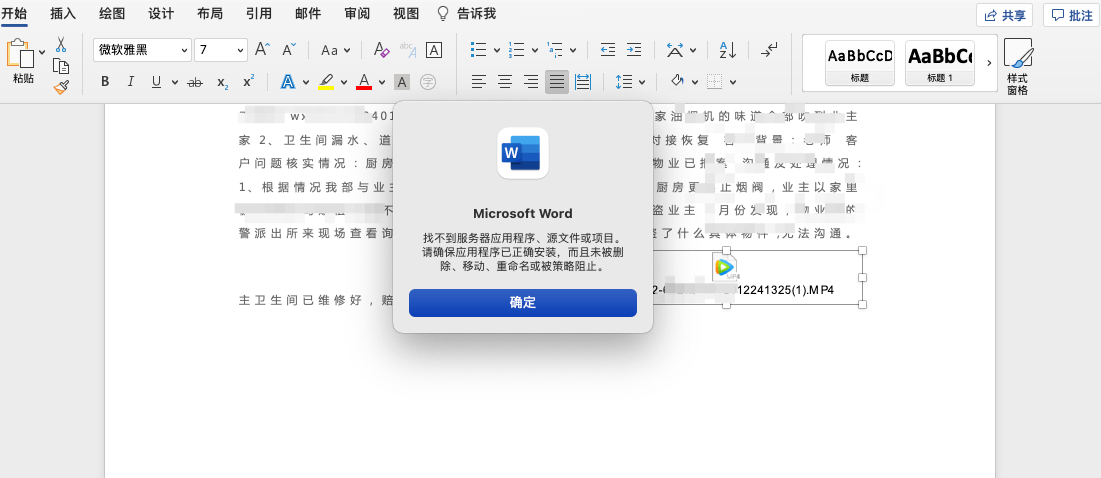Click the Cut scissors icon
The image size is (1101, 478).
61,44
